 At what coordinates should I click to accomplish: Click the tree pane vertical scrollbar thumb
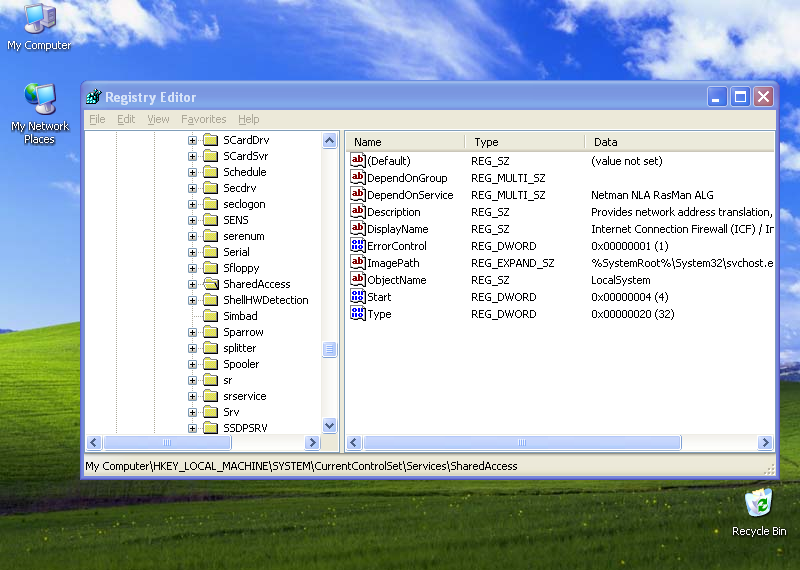coord(330,350)
